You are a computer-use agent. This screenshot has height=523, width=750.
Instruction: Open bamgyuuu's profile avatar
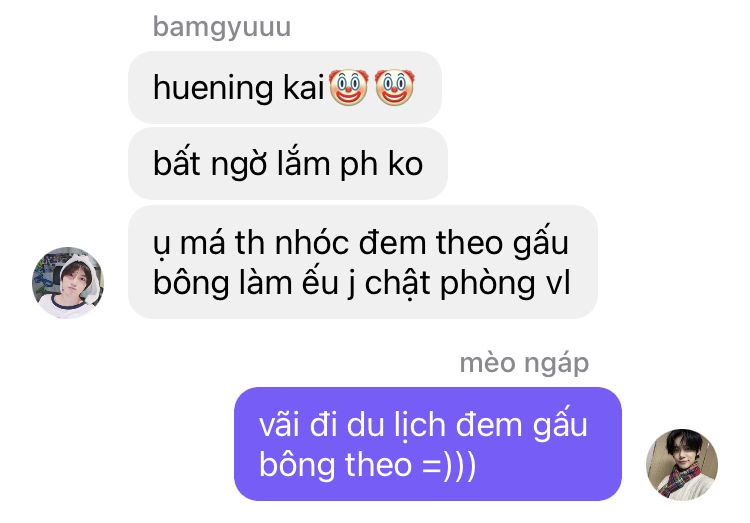pos(67,282)
